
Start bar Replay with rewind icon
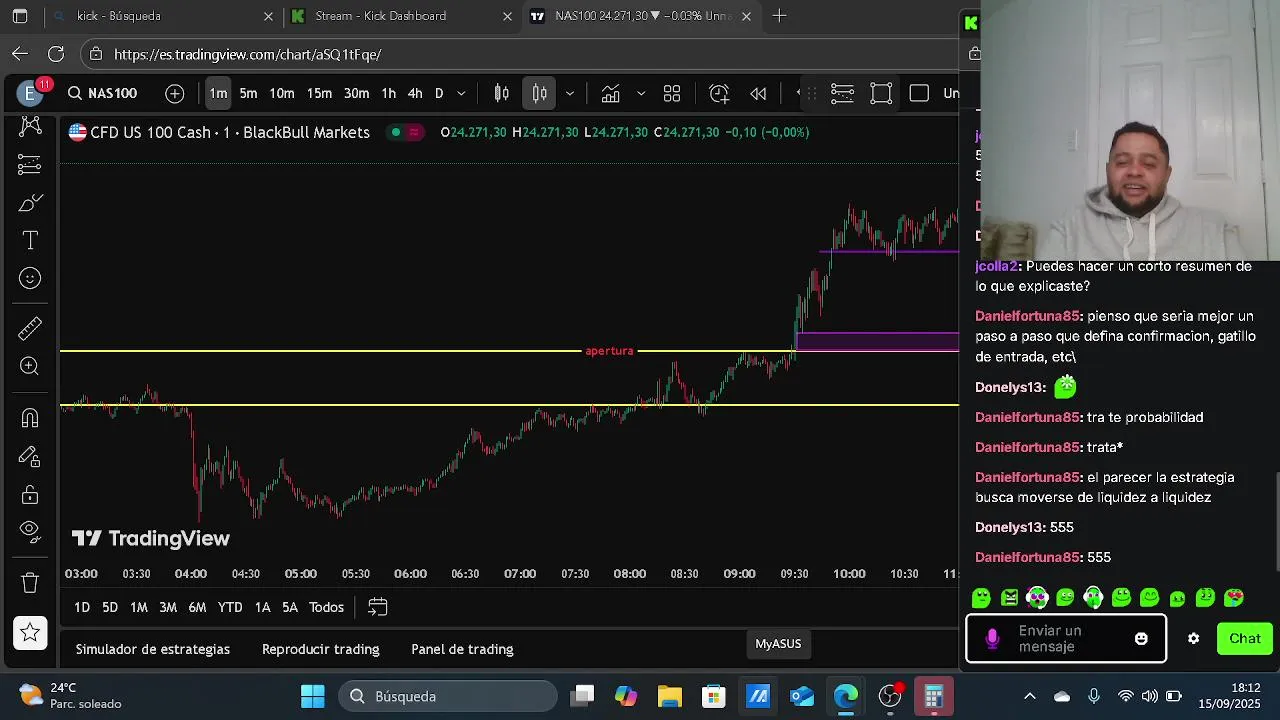pos(758,93)
